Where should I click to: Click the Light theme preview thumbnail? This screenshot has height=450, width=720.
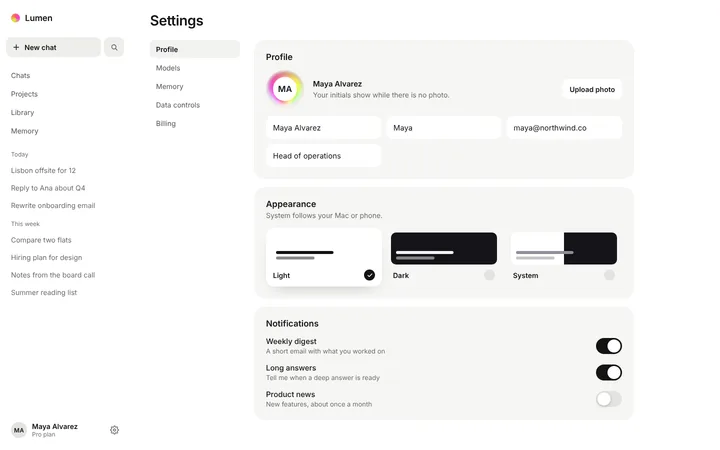[x=324, y=248]
